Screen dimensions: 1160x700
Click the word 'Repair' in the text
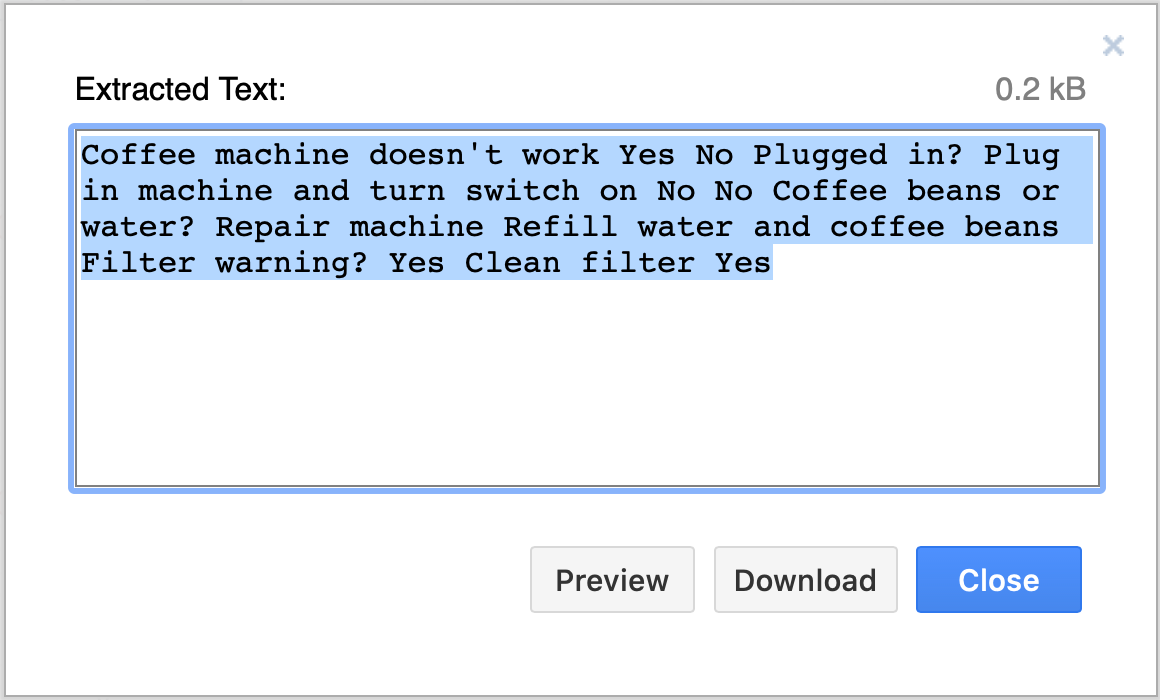pyautogui.click(x=273, y=227)
